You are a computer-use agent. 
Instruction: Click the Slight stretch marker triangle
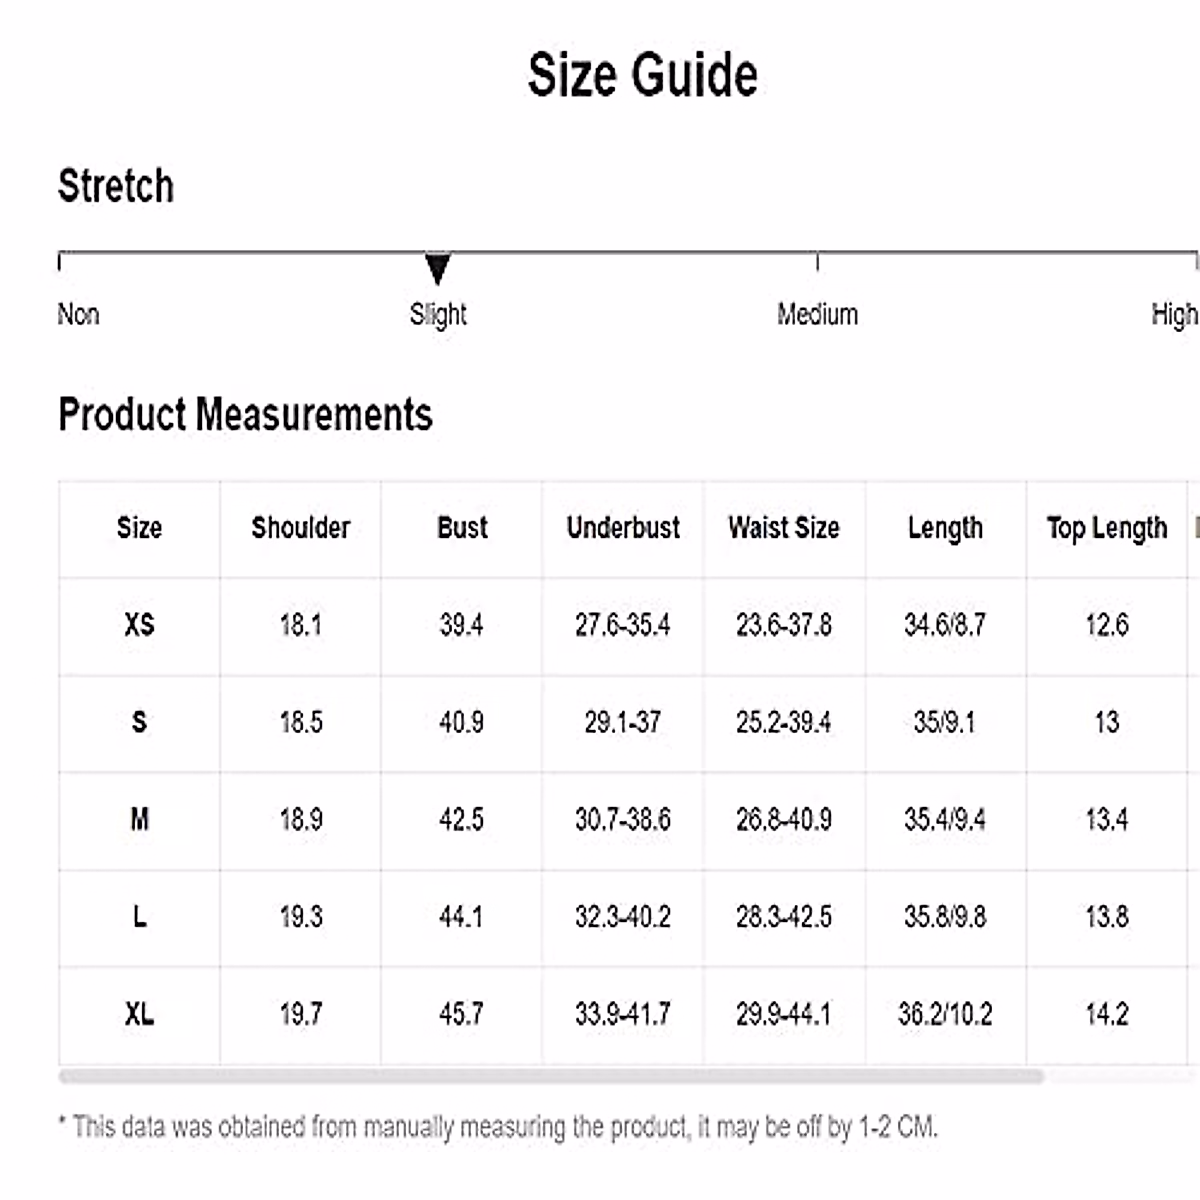click(x=437, y=268)
